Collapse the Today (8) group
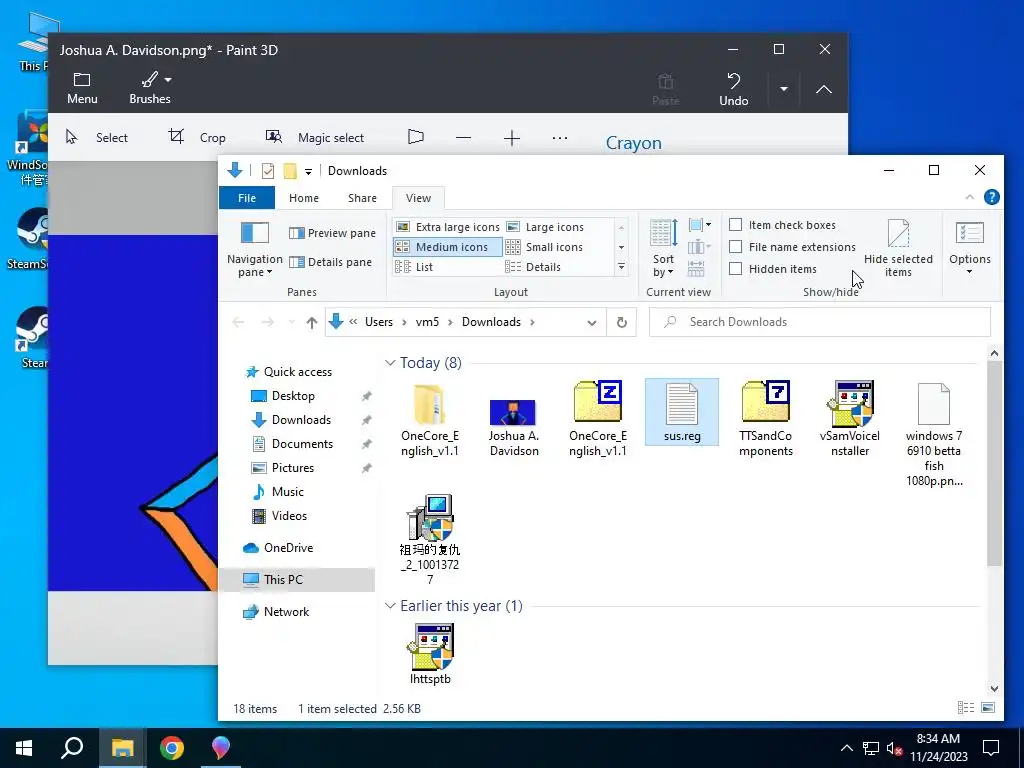Screen dimensions: 1024x768 [x=390, y=362]
